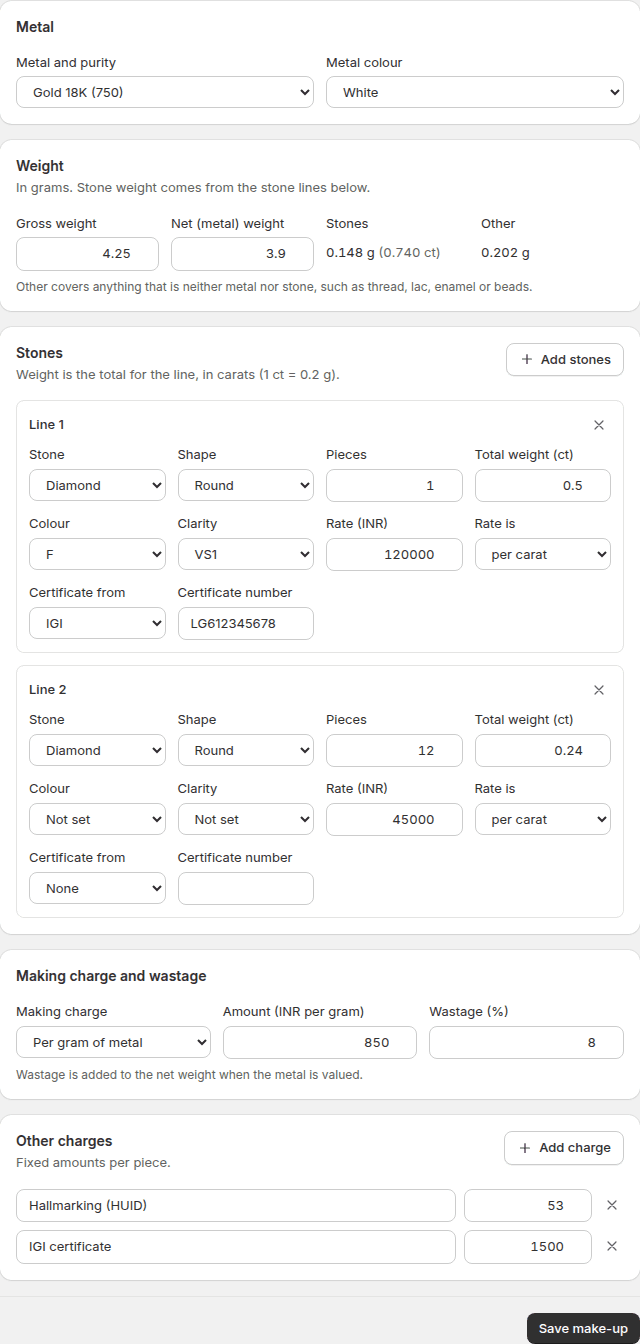Click the Add stones button
Image resolution: width=640 pixels, height=1344 pixels.
coord(565,360)
